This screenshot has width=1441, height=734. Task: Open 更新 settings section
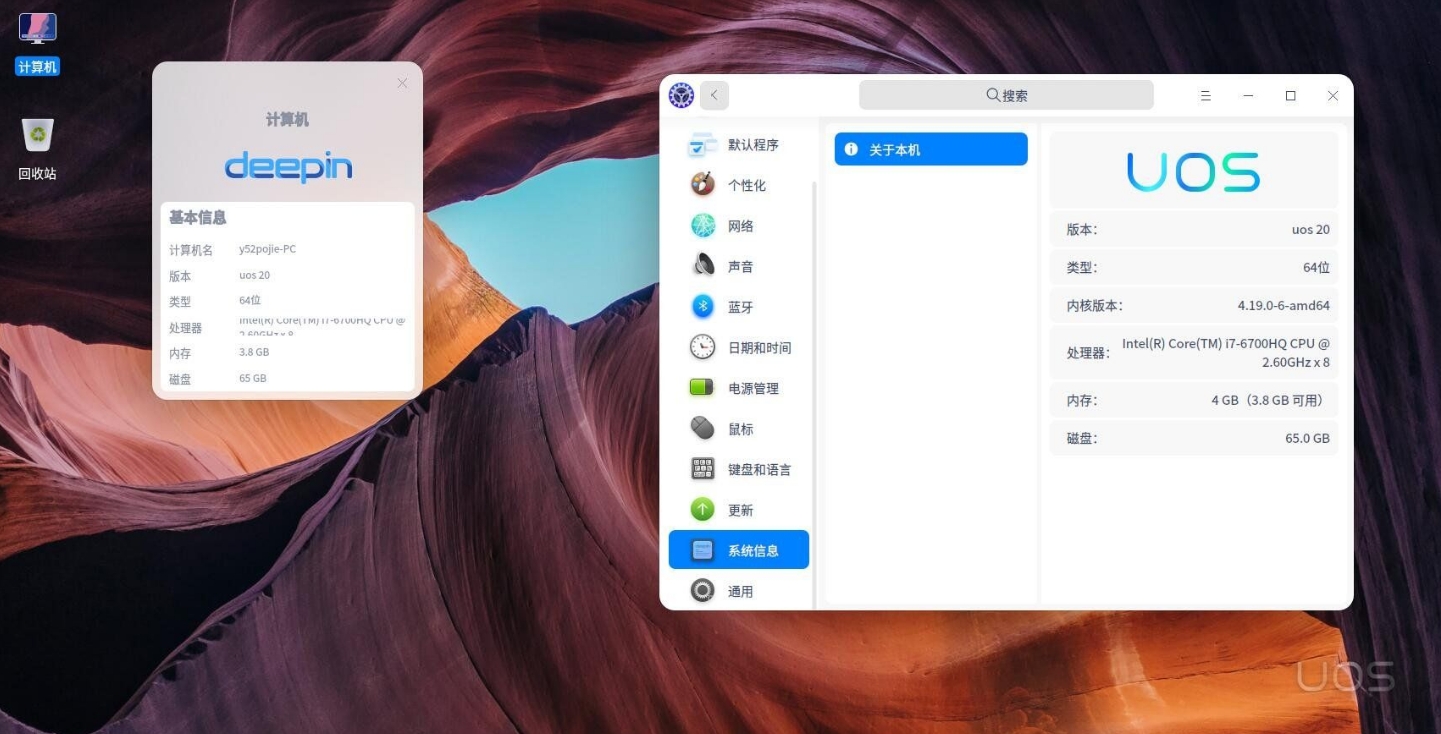(739, 510)
